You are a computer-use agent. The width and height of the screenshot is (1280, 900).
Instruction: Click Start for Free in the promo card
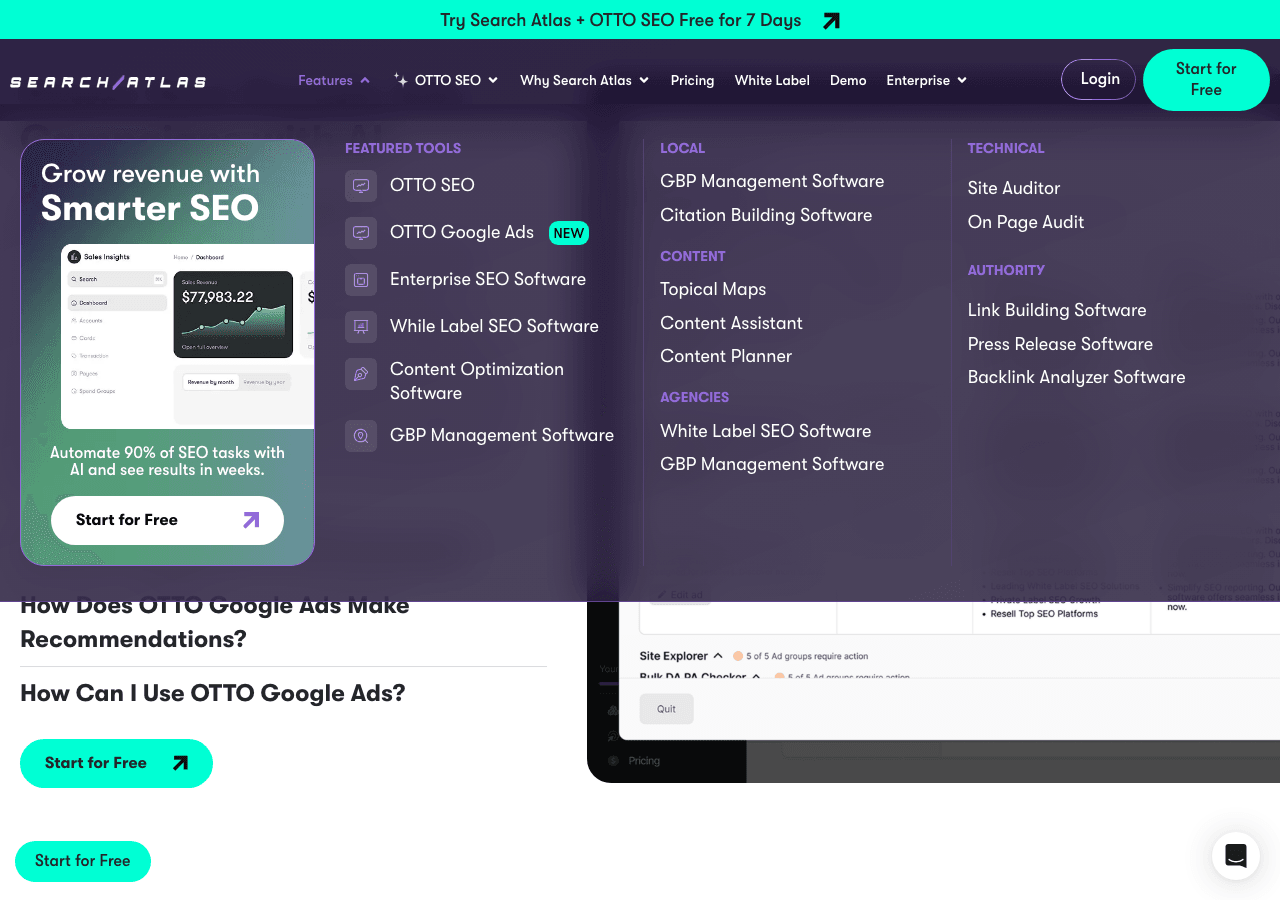[167, 520]
